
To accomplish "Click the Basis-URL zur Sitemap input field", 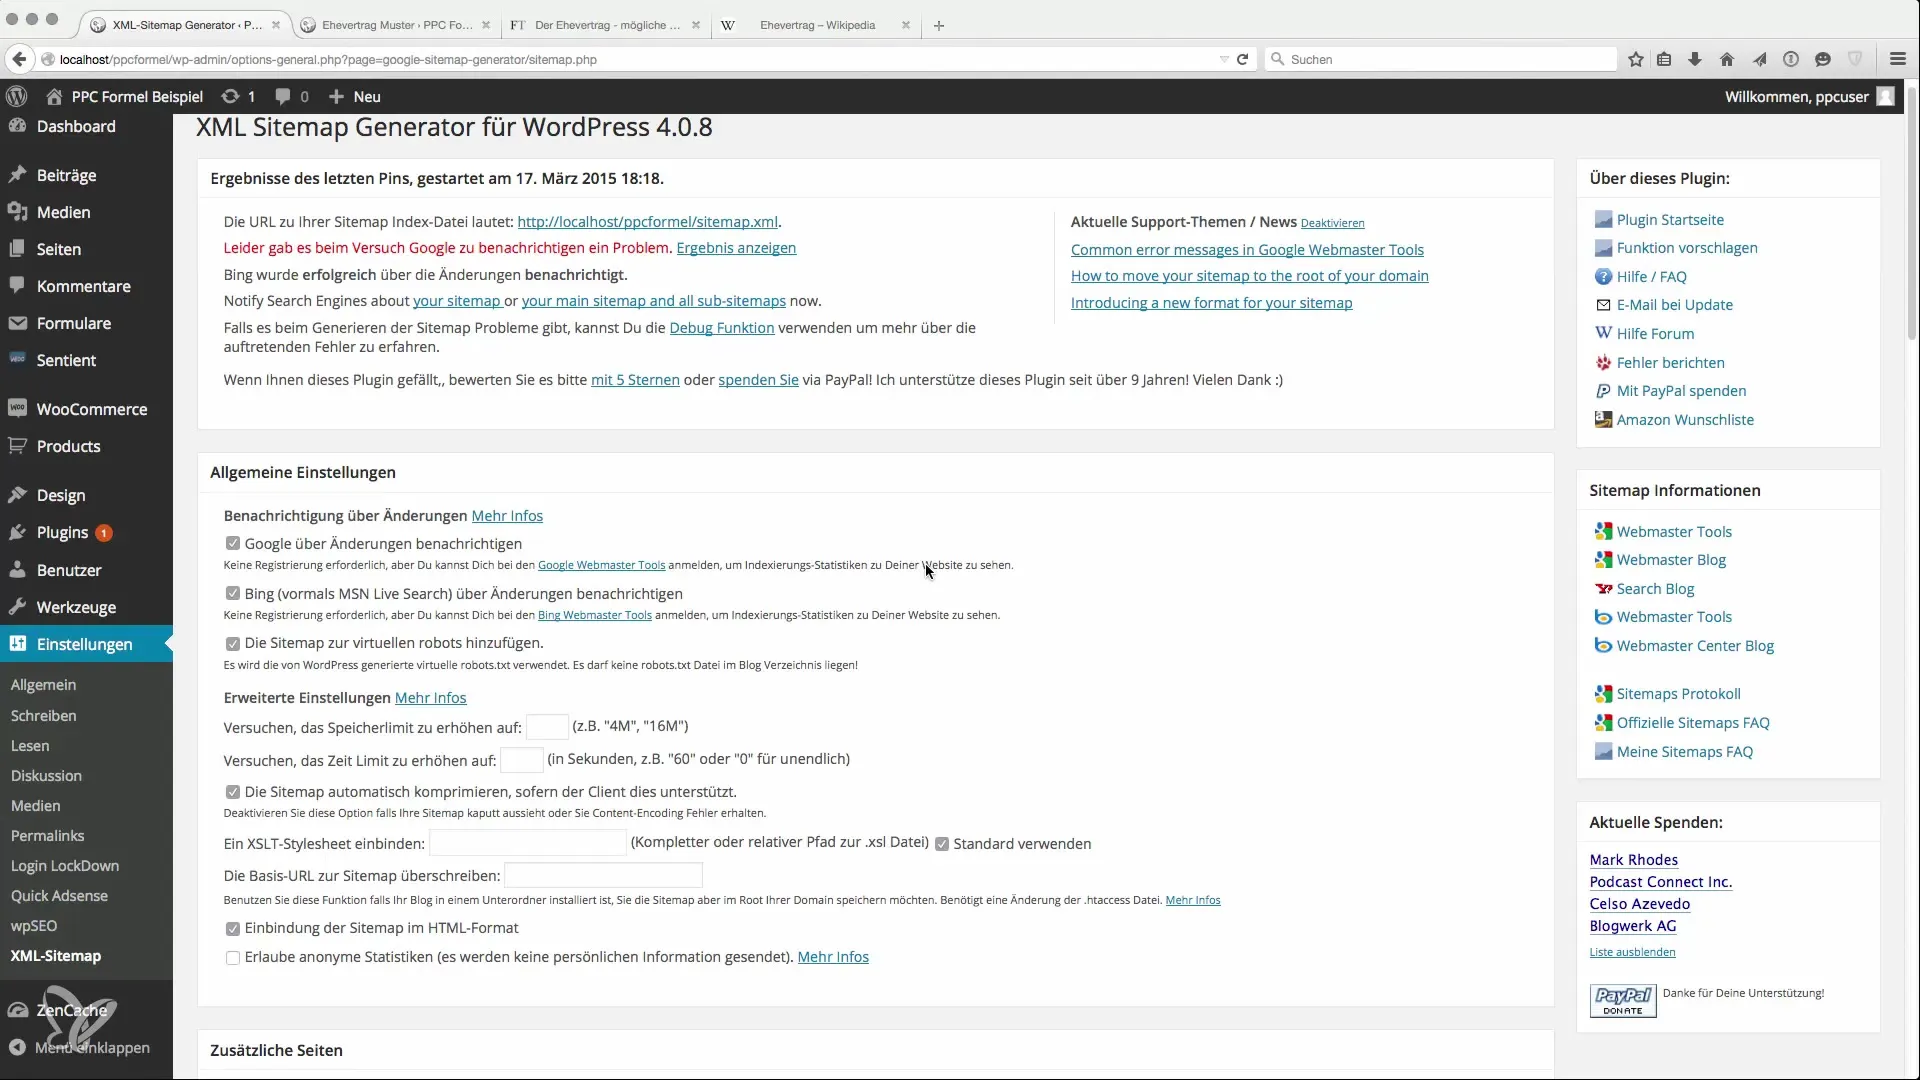I will point(603,876).
